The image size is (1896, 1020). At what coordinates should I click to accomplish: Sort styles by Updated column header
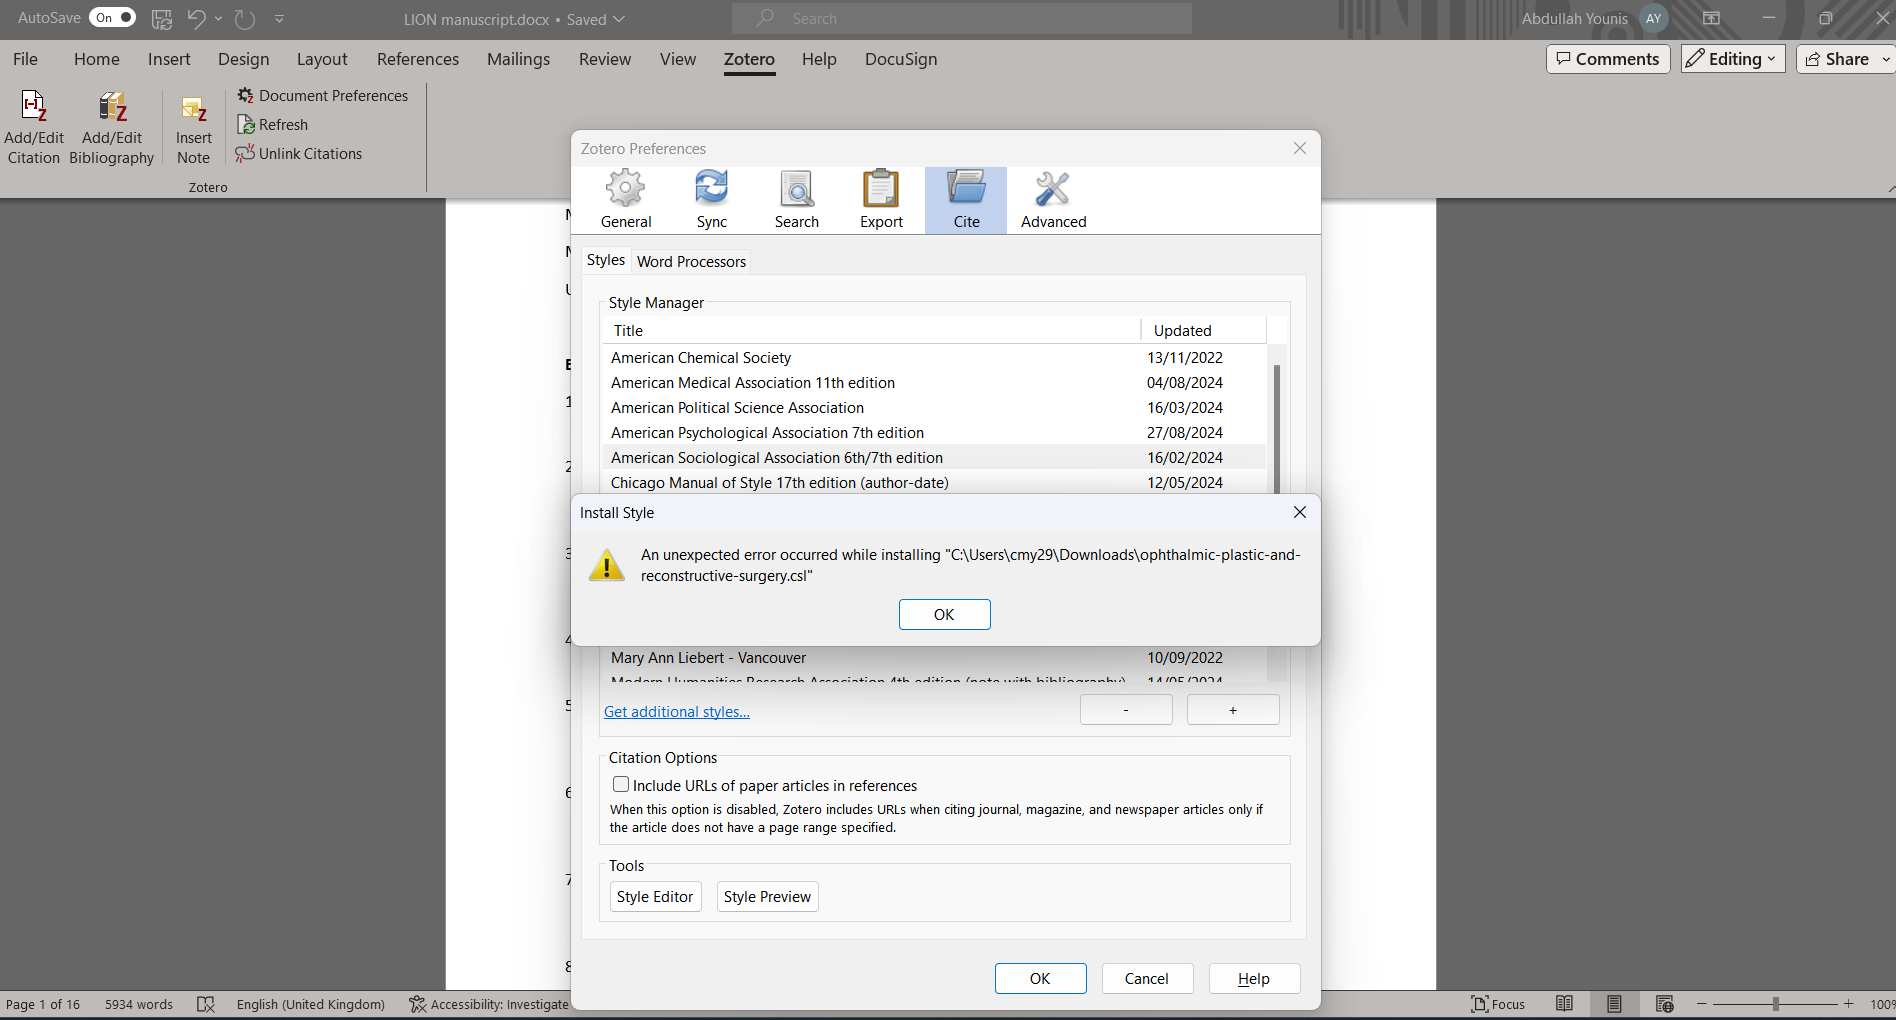(x=1203, y=331)
